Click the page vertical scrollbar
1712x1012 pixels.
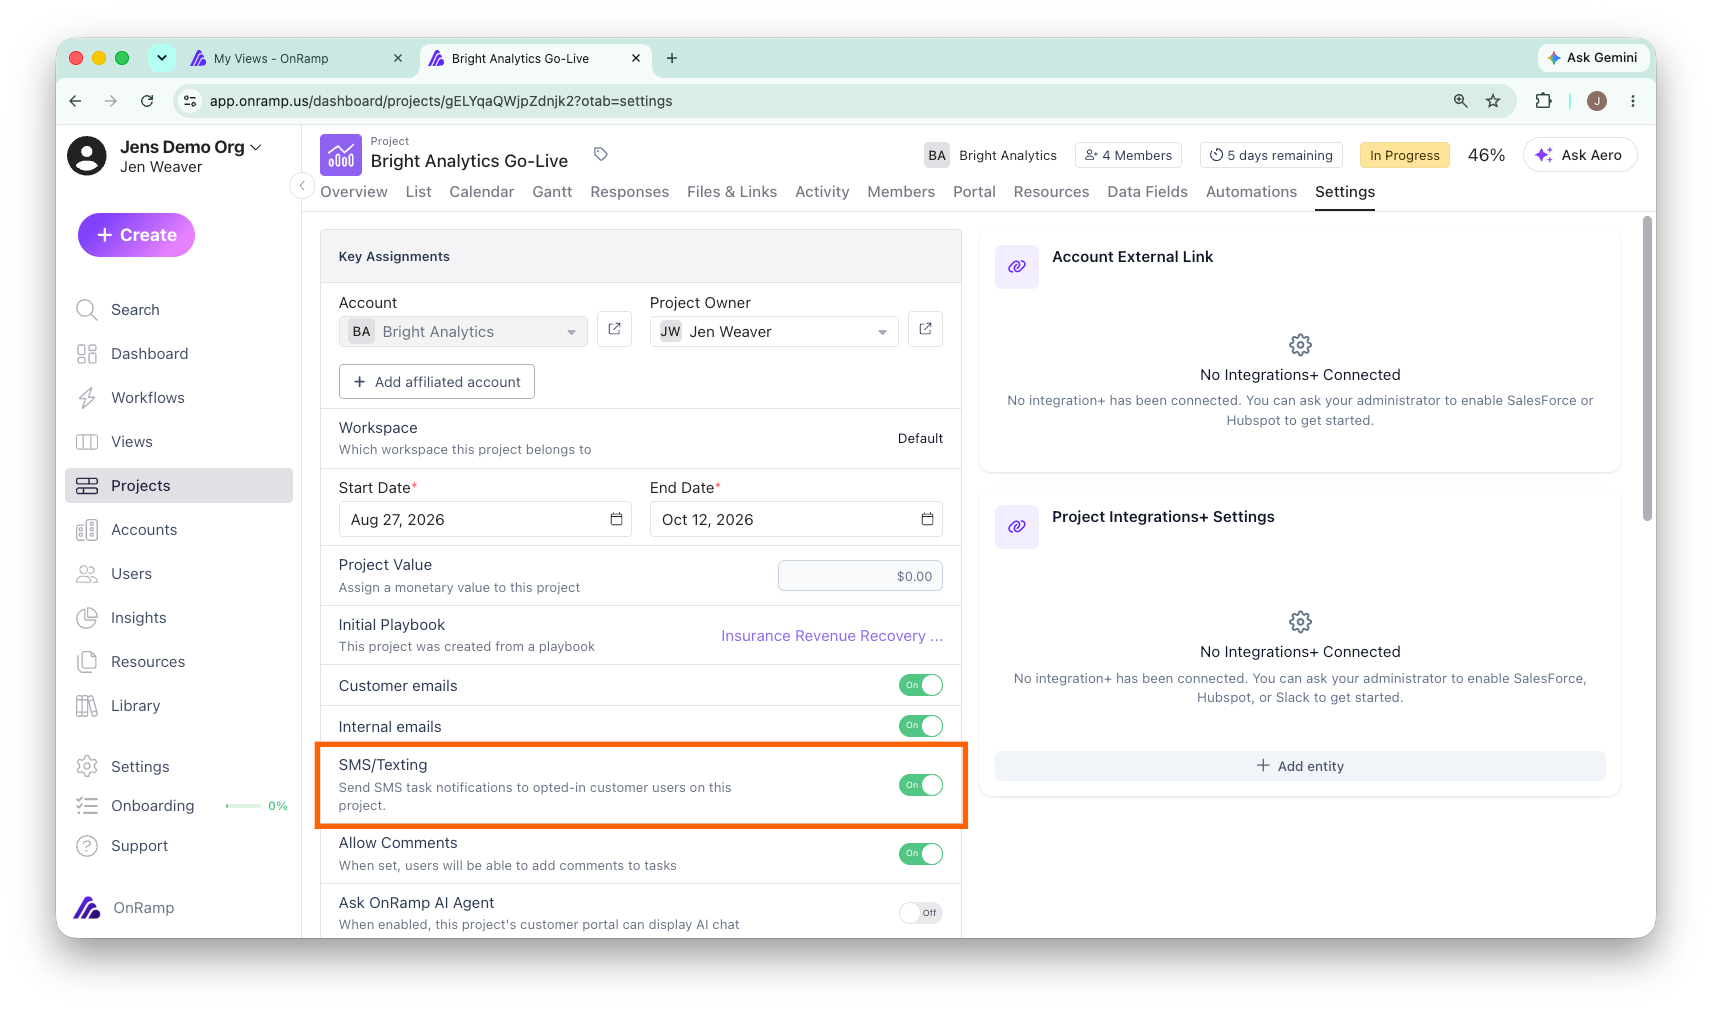pos(1647,368)
